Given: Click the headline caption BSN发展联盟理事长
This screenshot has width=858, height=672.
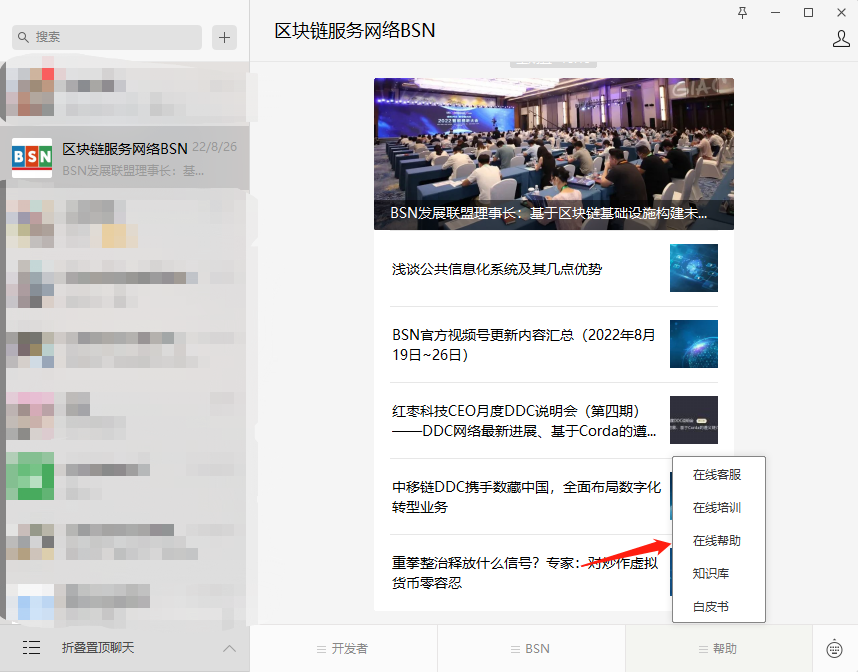Looking at the screenshot, I should 548,213.
